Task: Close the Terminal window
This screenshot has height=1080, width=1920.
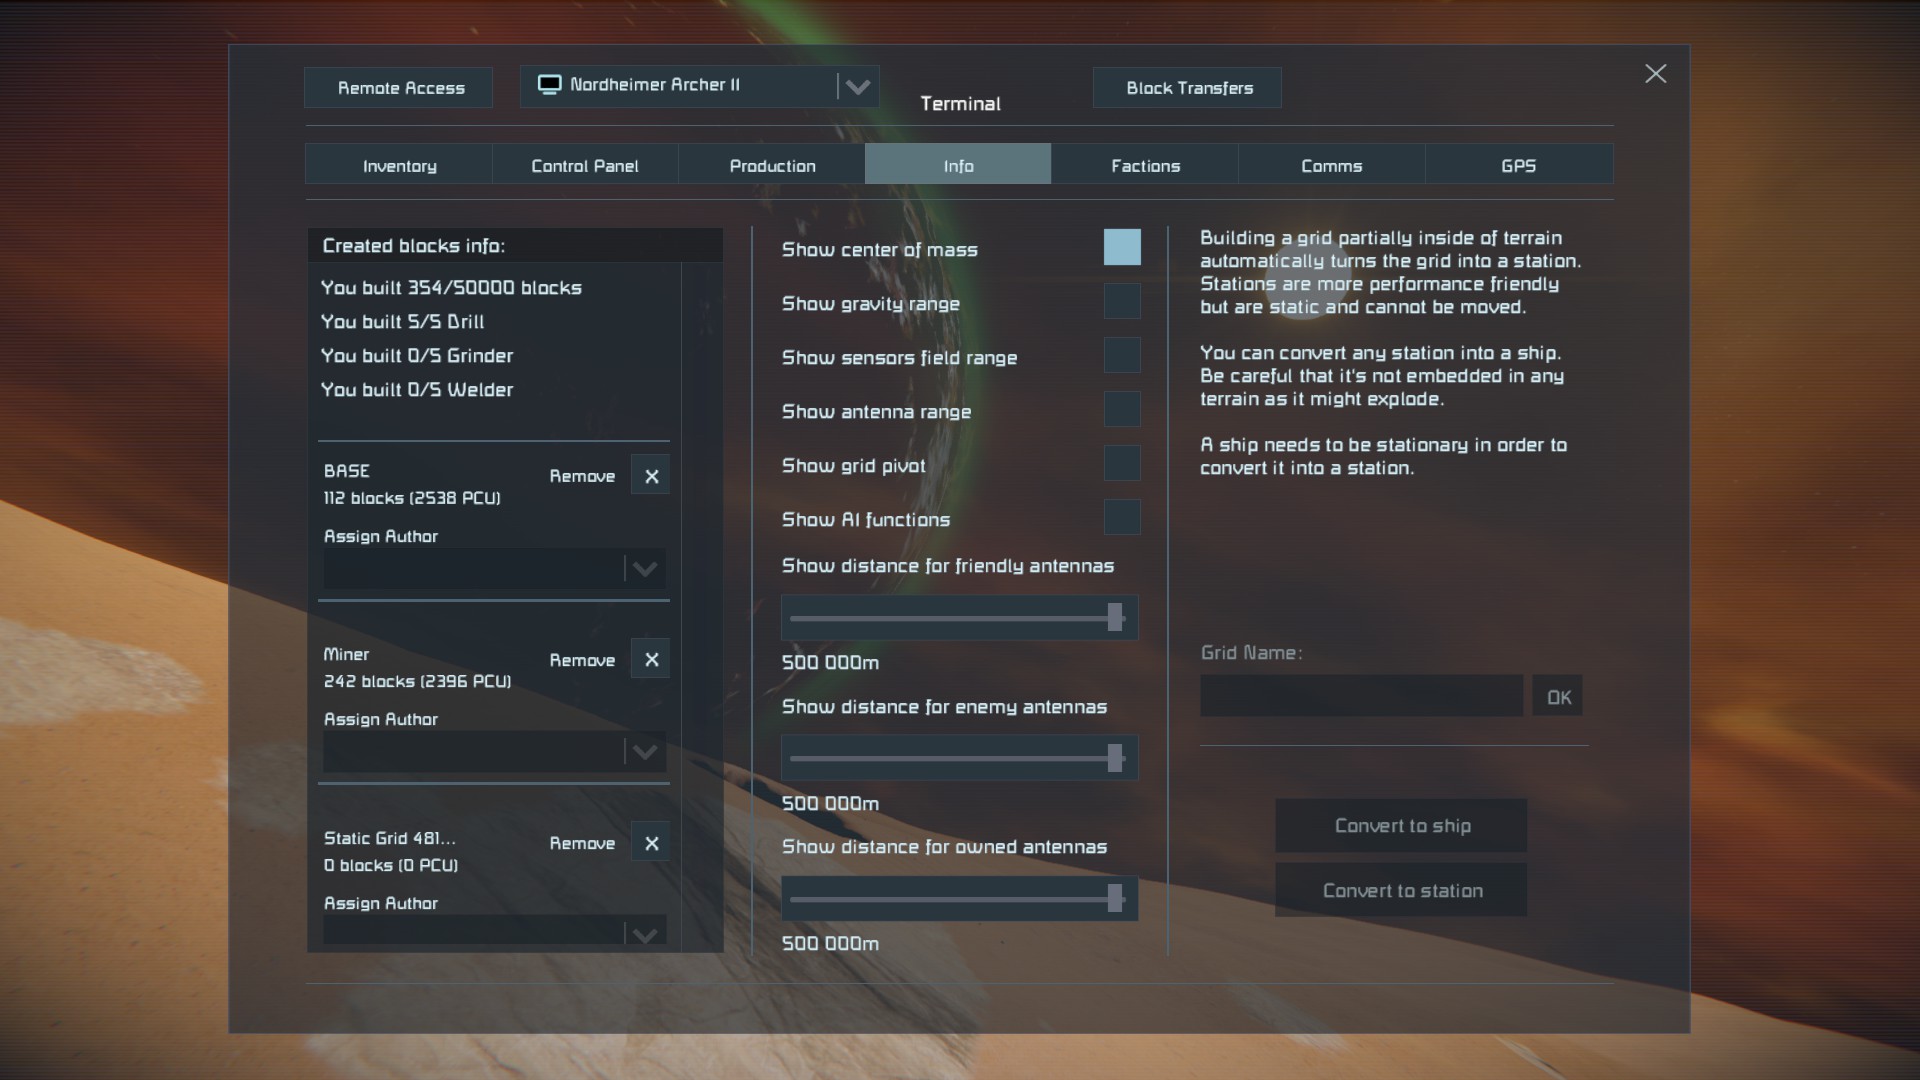Action: click(x=1655, y=74)
